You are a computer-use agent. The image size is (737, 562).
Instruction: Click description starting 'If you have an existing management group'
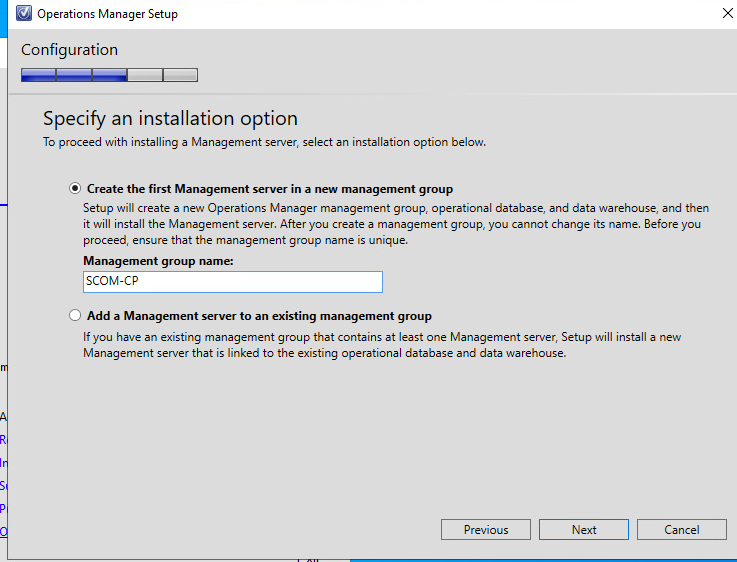coord(382,345)
